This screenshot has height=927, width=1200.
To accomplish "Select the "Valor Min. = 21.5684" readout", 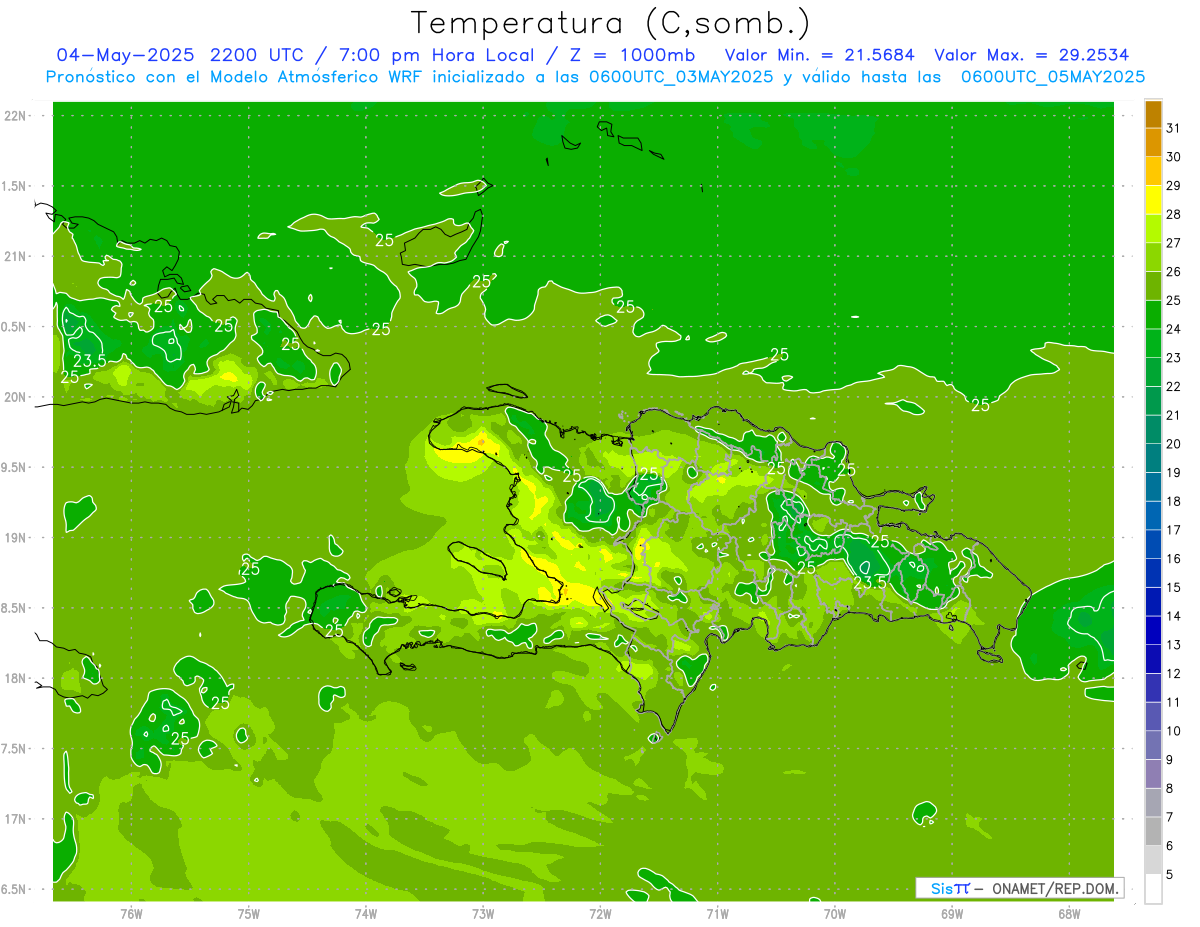I will point(819,55).
